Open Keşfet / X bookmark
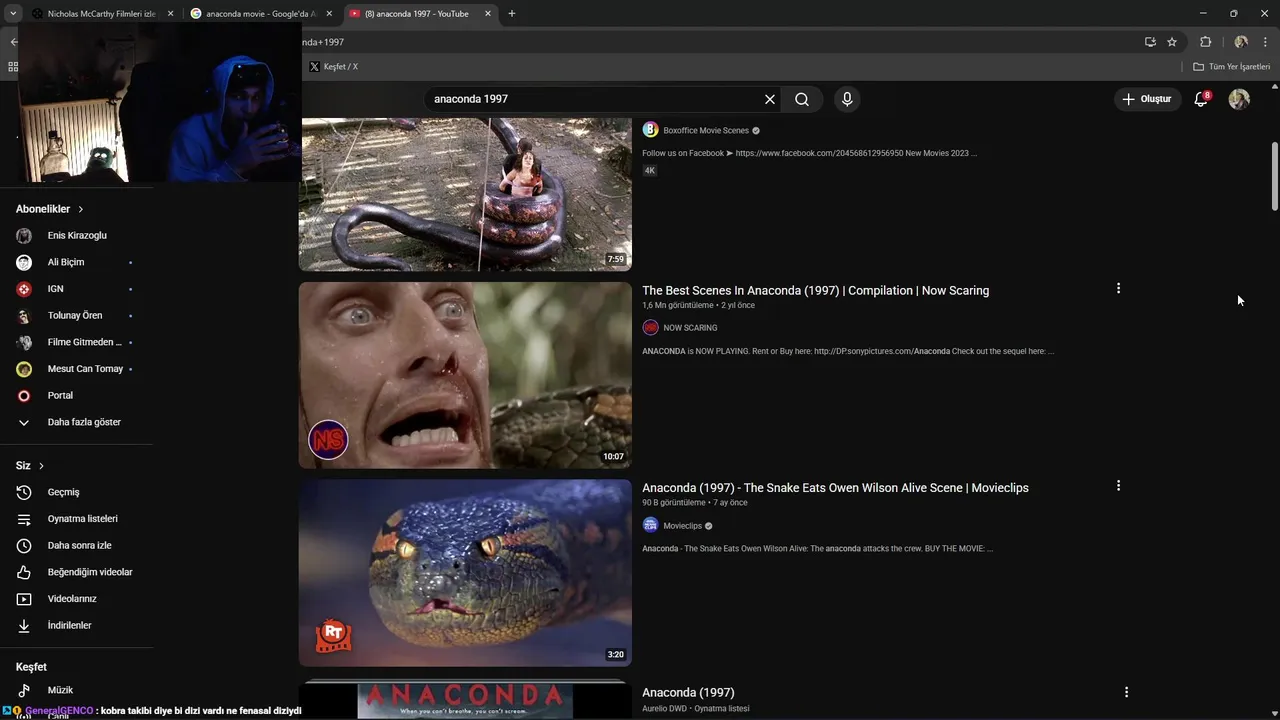 click(x=333, y=67)
